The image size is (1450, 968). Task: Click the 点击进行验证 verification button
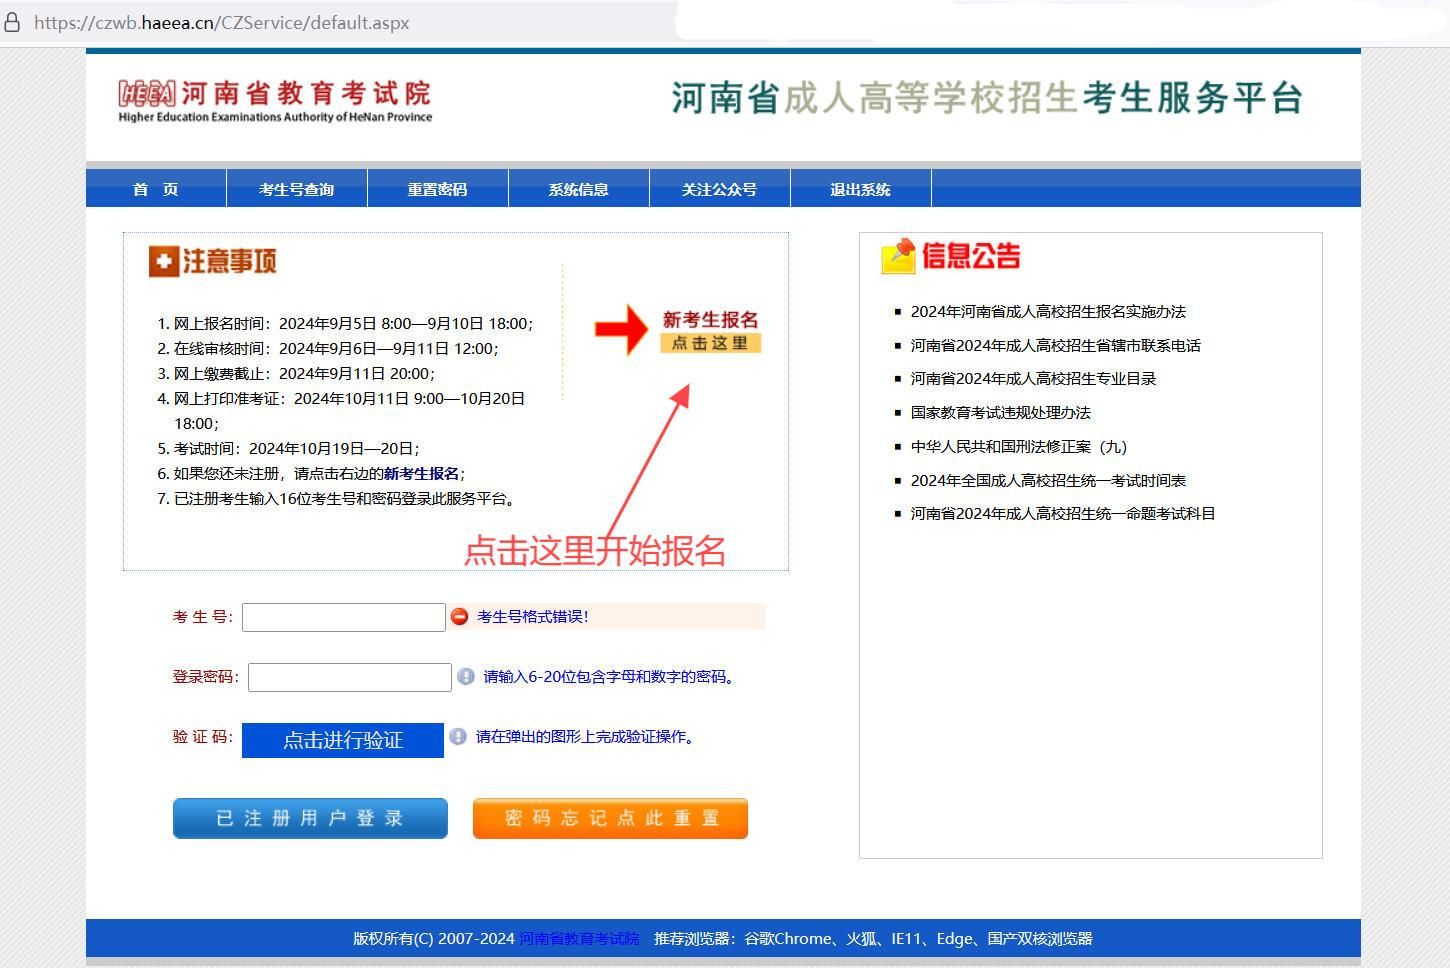(x=343, y=740)
